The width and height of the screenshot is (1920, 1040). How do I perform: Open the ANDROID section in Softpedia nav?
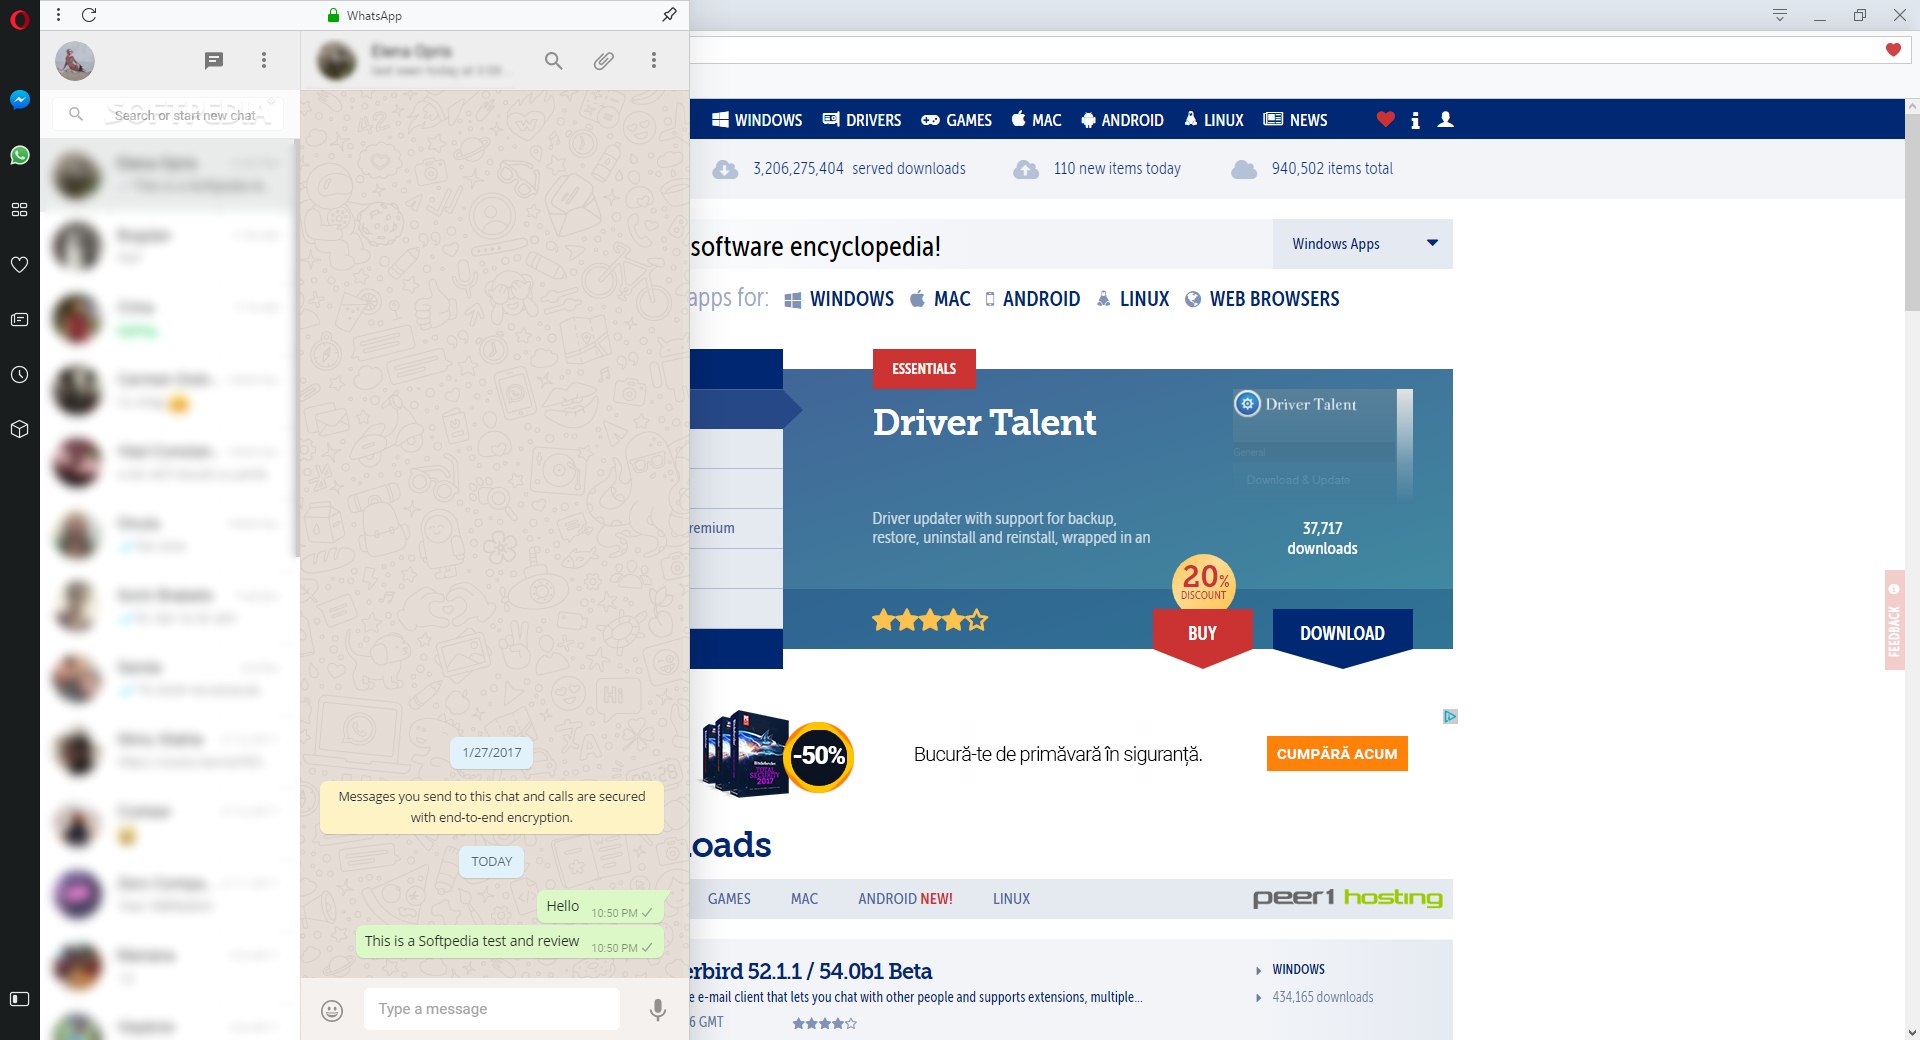tap(1122, 120)
